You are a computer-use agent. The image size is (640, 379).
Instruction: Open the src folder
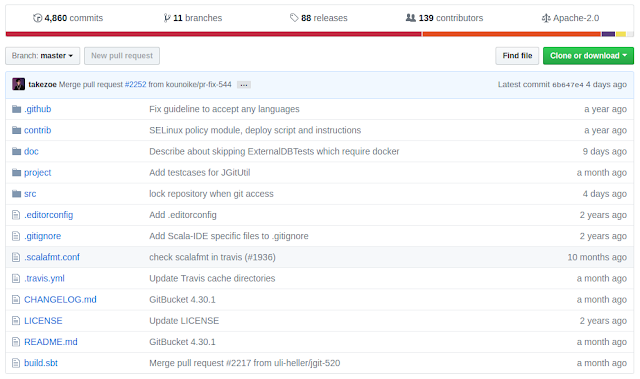30,194
